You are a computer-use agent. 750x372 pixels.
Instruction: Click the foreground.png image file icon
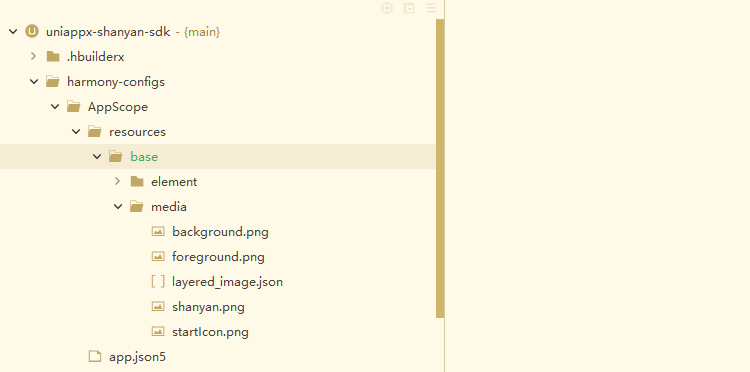tap(158, 256)
